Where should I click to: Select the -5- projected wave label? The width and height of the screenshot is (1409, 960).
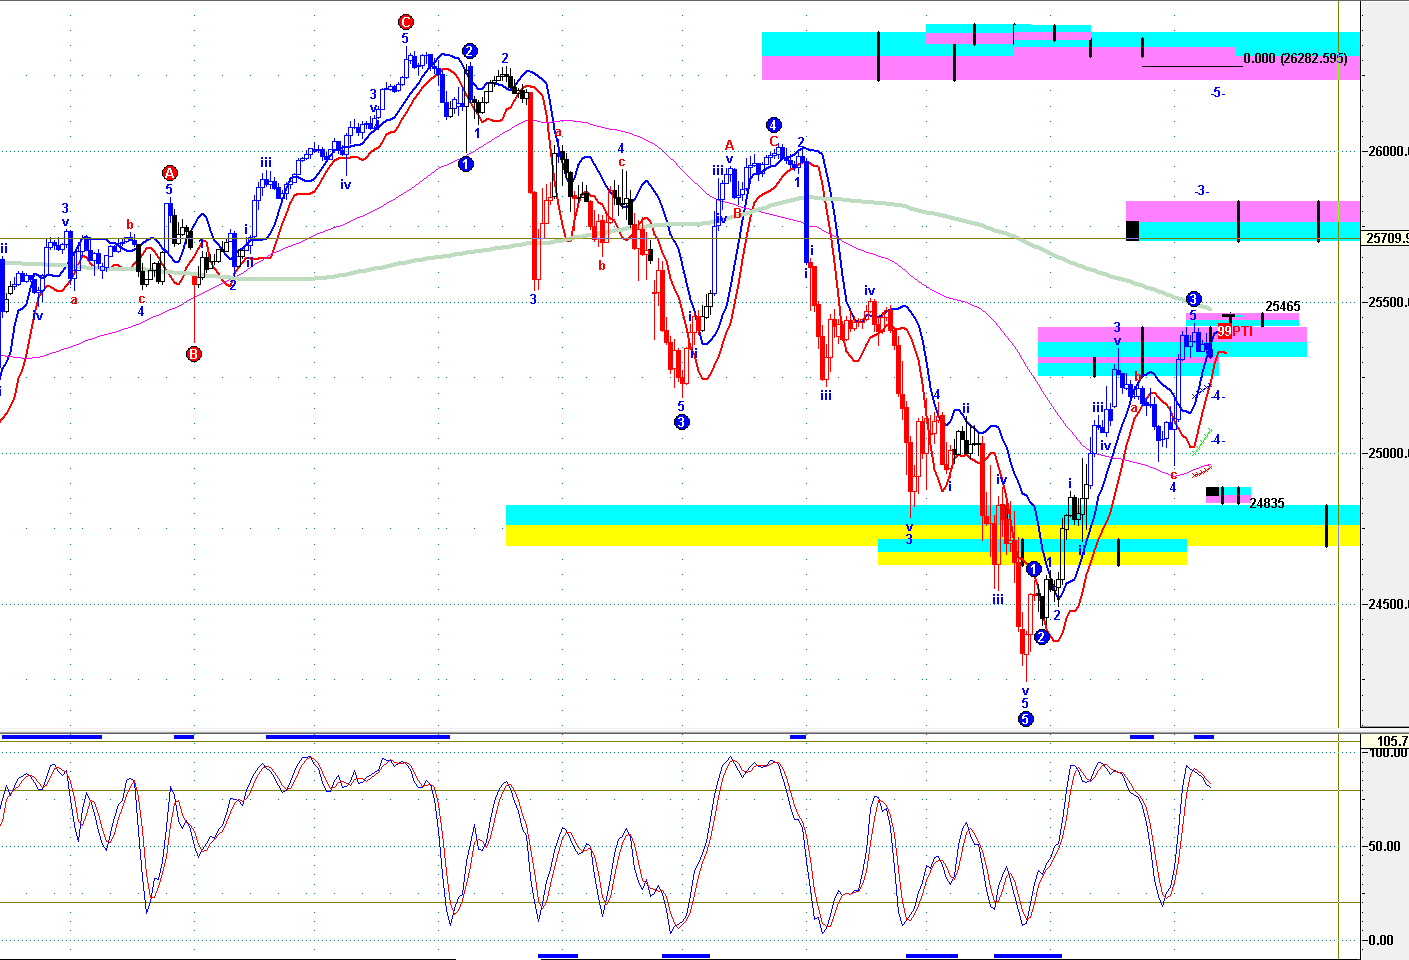coord(1217,93)
